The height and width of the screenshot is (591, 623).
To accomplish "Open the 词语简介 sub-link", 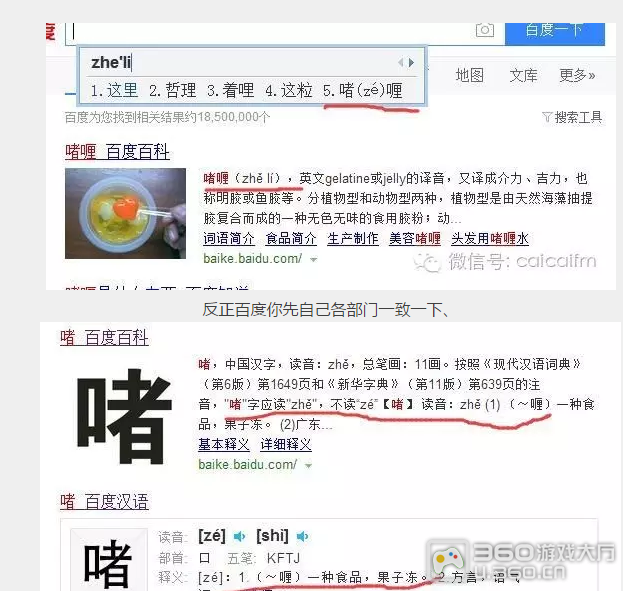I will pyautogui.click(x=229, y=238).
